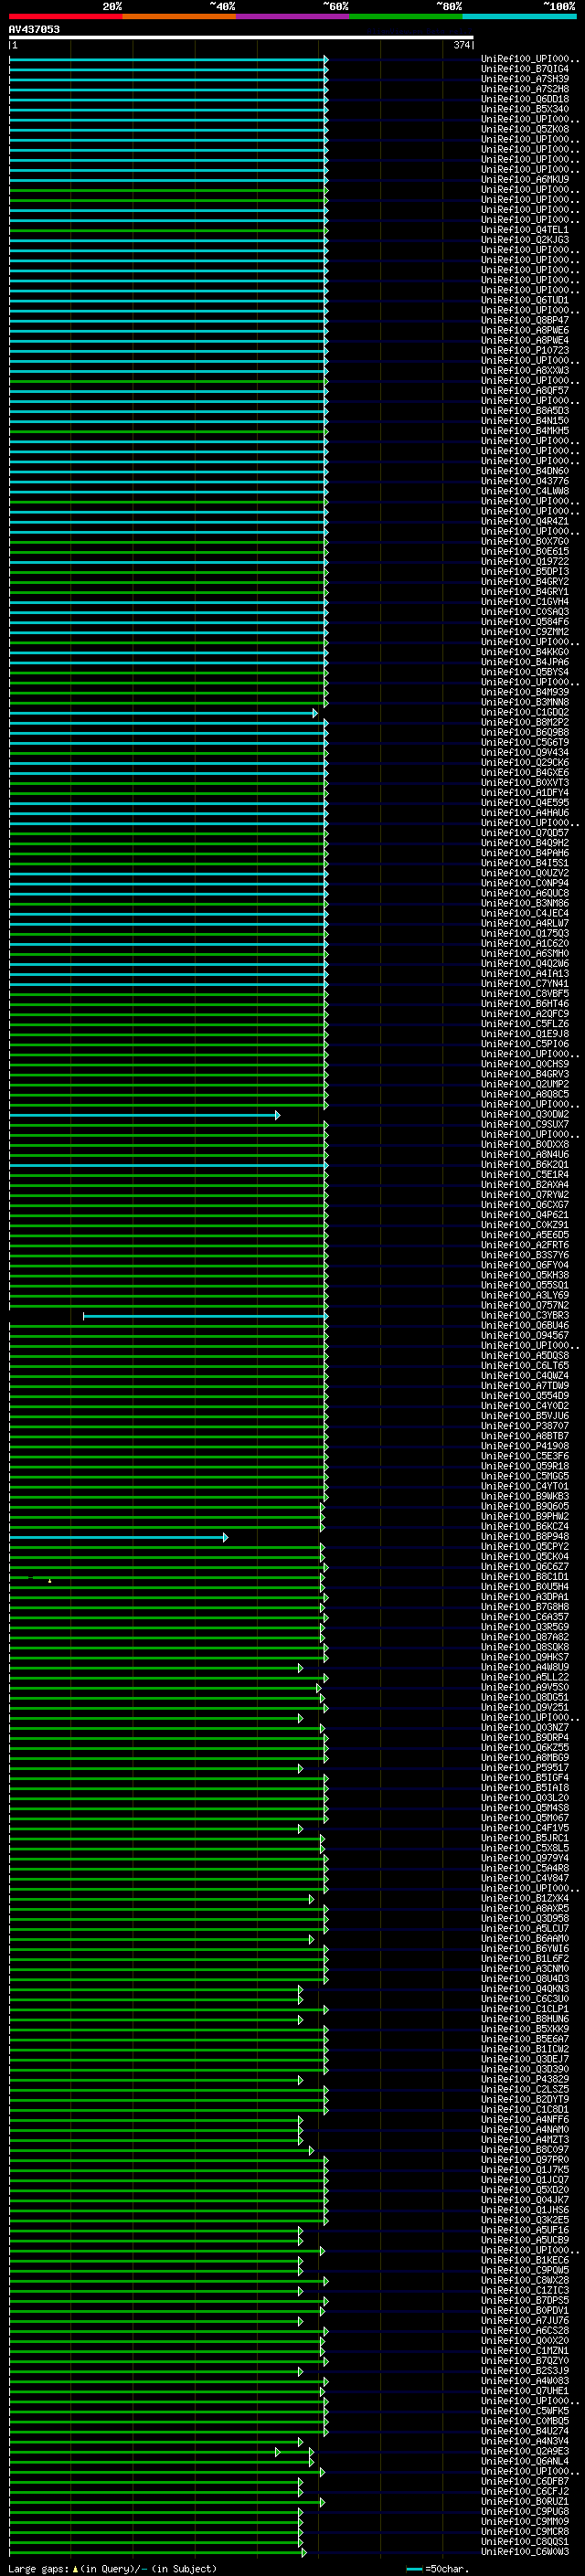Open hit UniRef100_A7S2H8
Image resolution: width=585 pixels, height=2576 pixels.
click(x=524, y=89)
